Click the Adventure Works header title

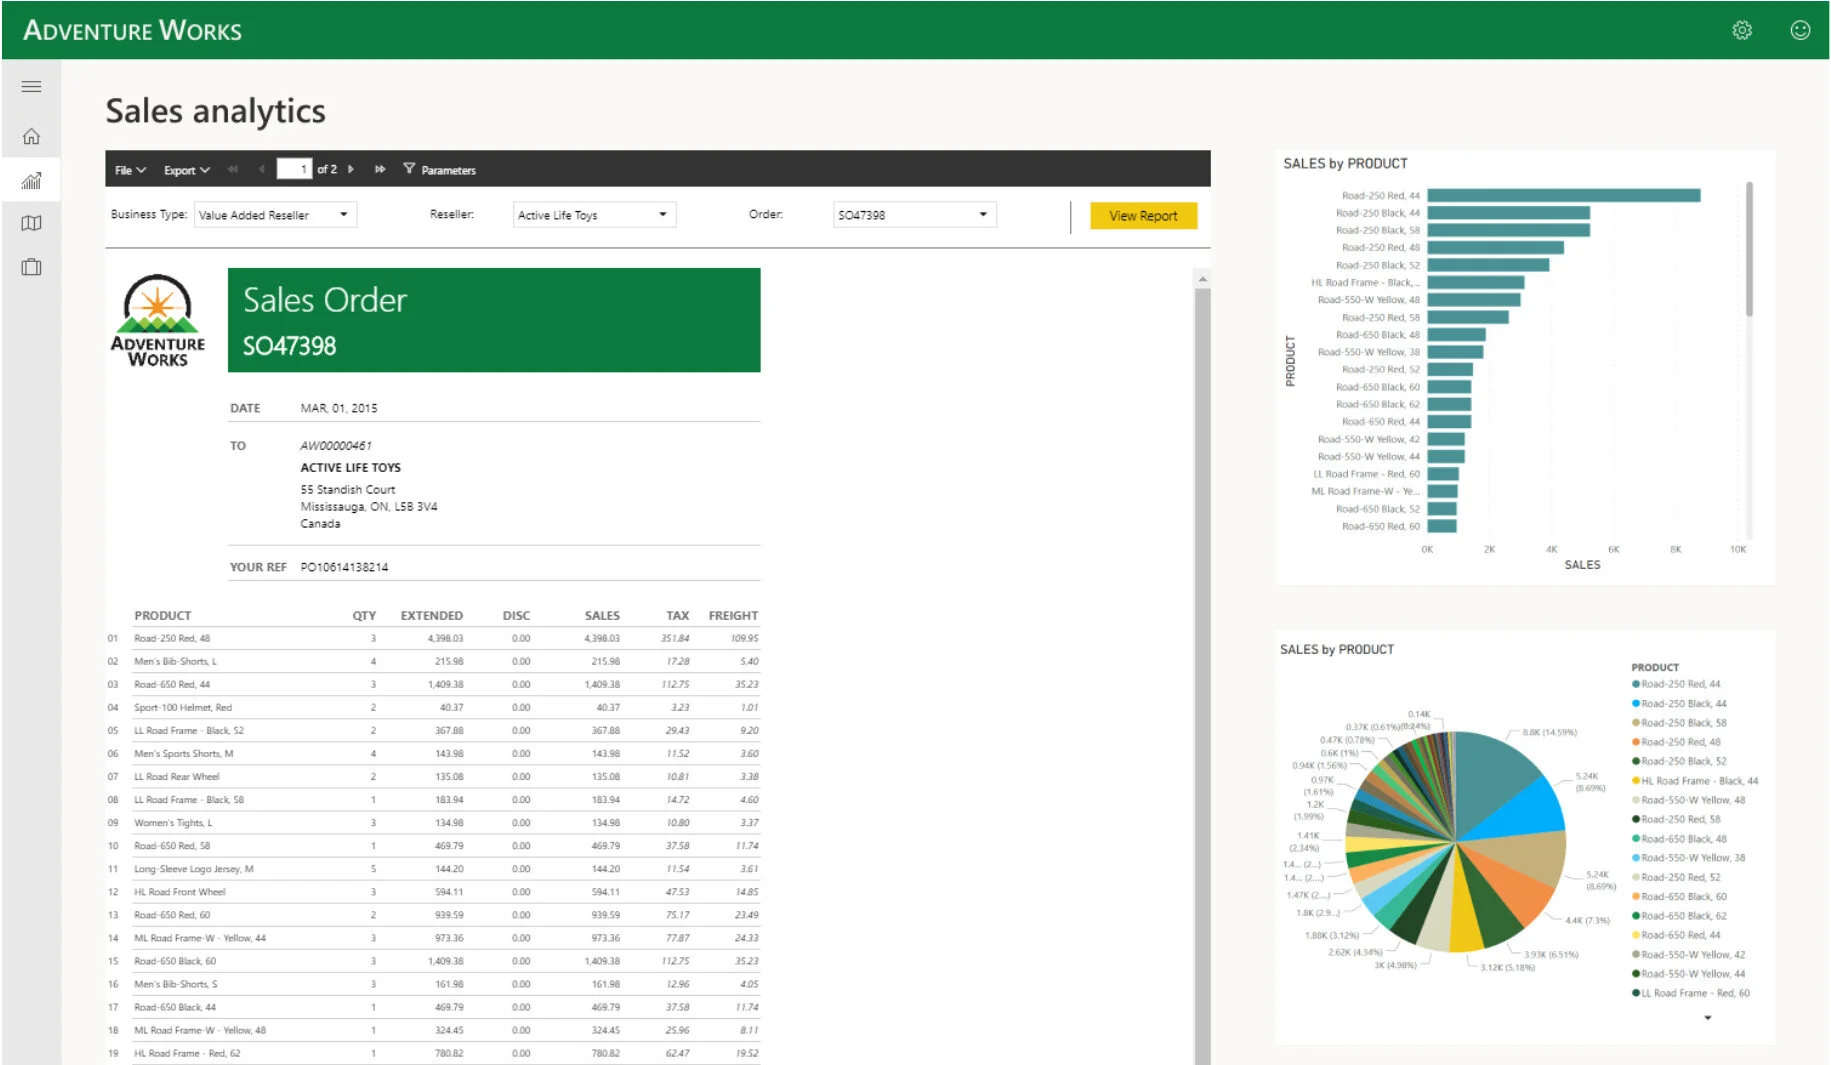tap(132, 30)
